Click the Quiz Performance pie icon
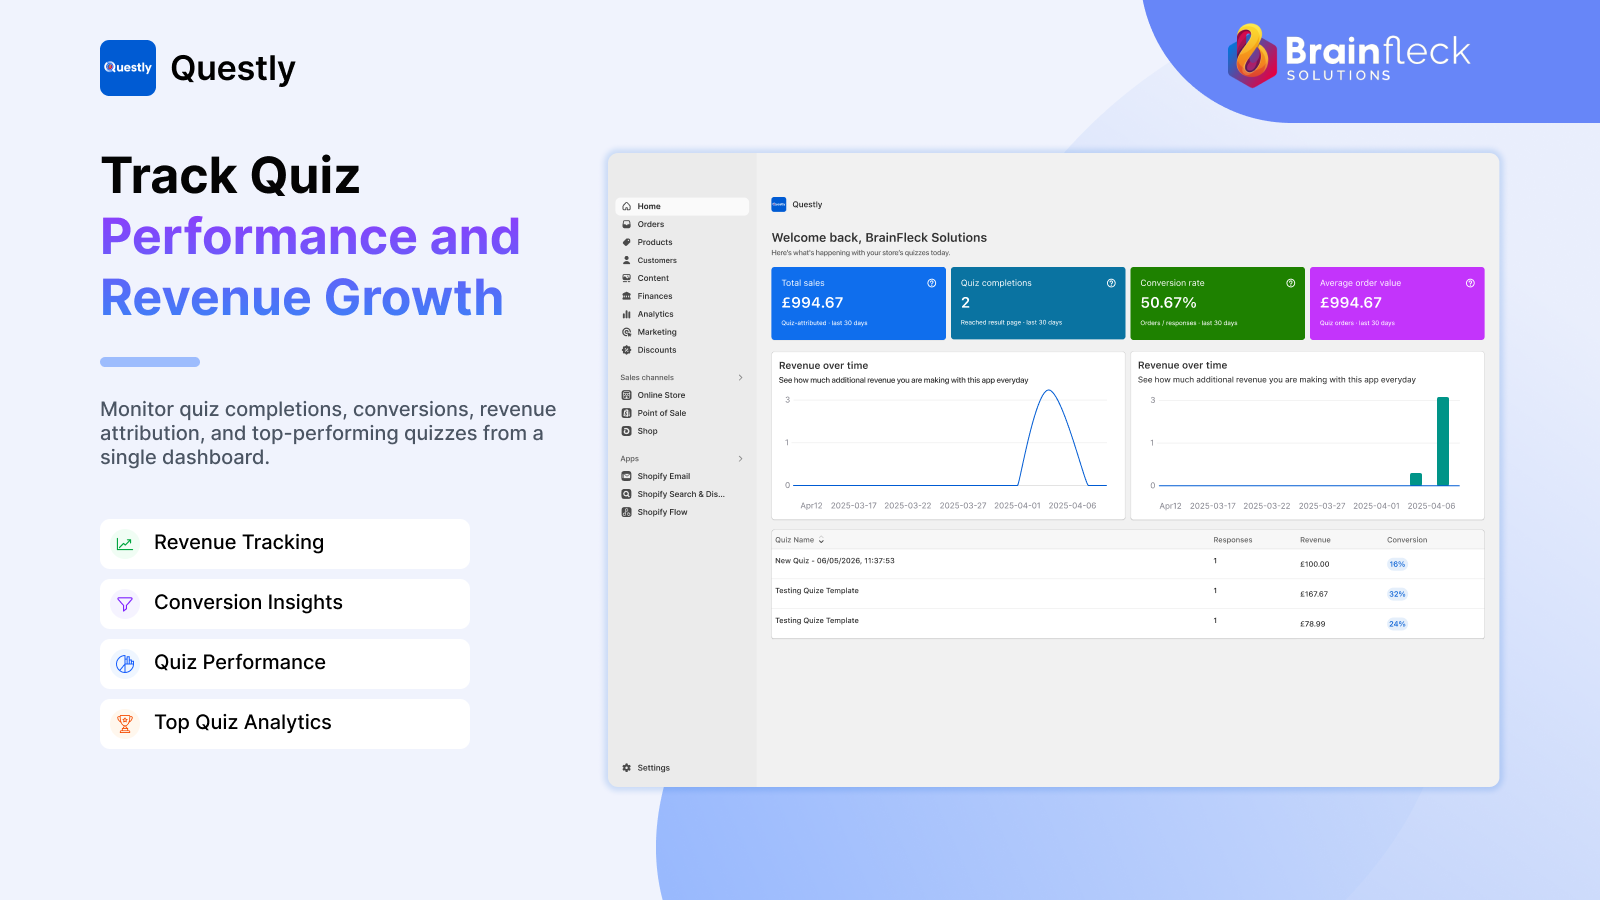This screenshot has width=1600, height=900. point(125,664)
